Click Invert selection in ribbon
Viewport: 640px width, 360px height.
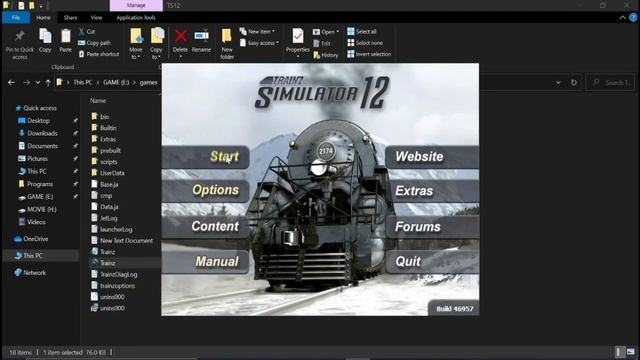(x=369, y=54)
